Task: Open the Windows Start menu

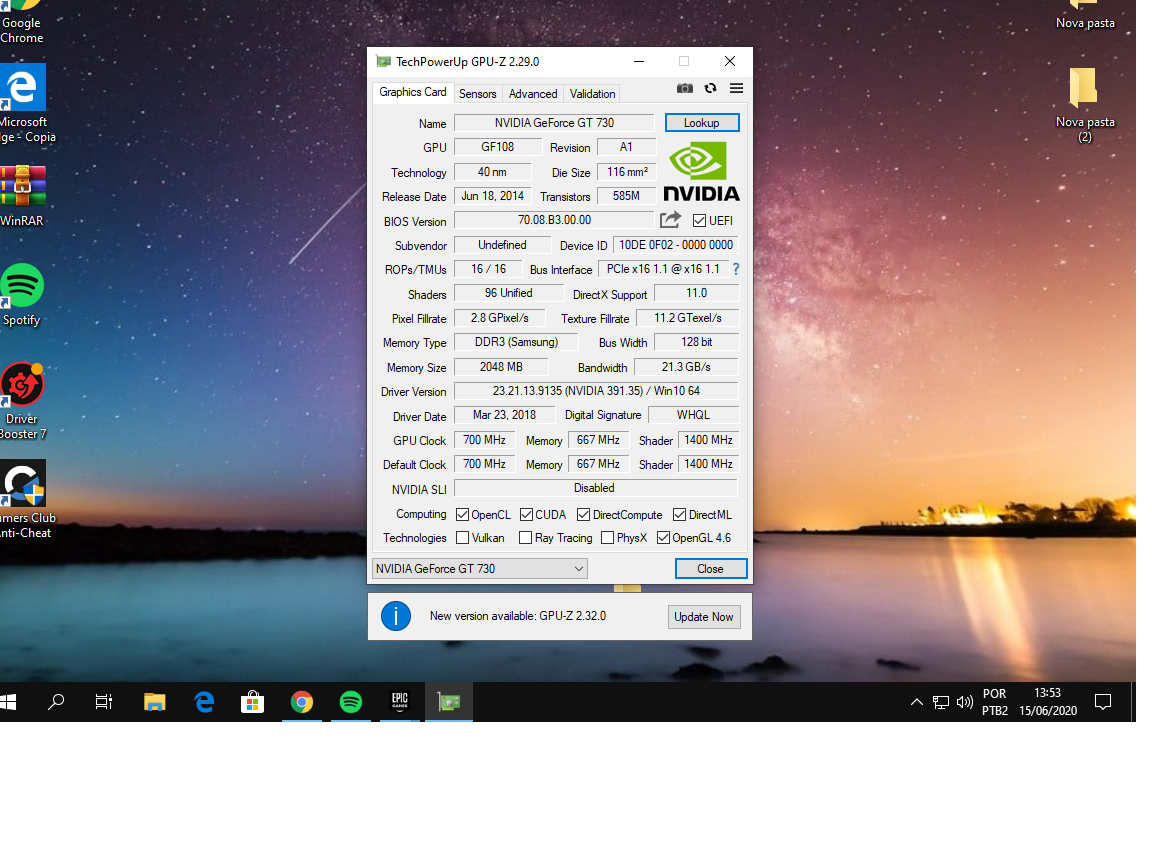Action: tap(8, 702)
